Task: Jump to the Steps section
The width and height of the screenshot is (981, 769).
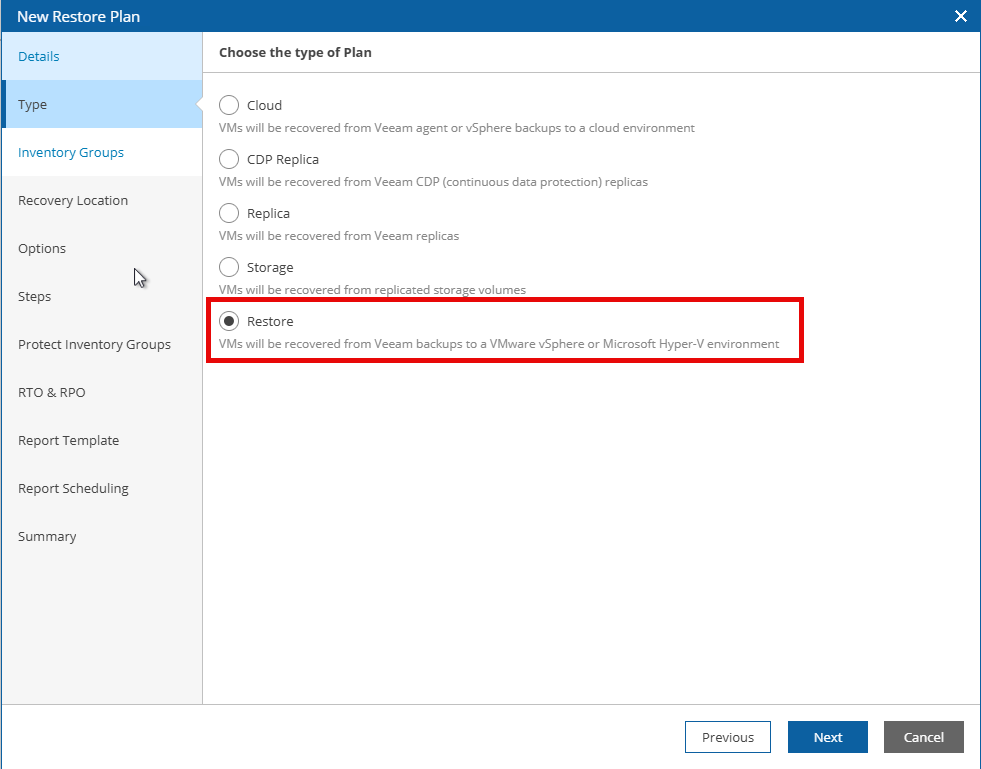Action: pyautogui.click(x=35, y=296)
